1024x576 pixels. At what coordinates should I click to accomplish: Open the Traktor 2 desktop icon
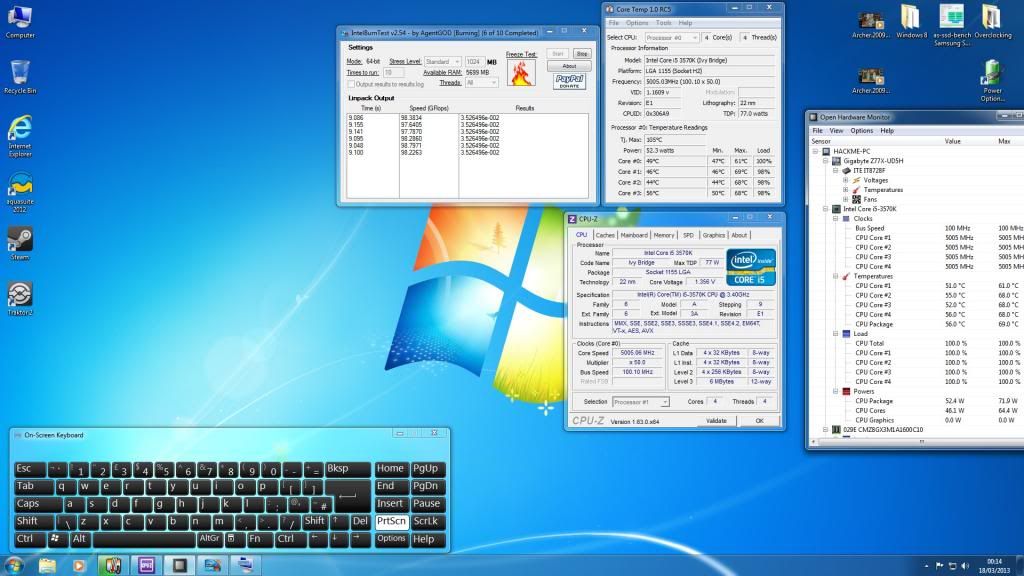[20, 298]
